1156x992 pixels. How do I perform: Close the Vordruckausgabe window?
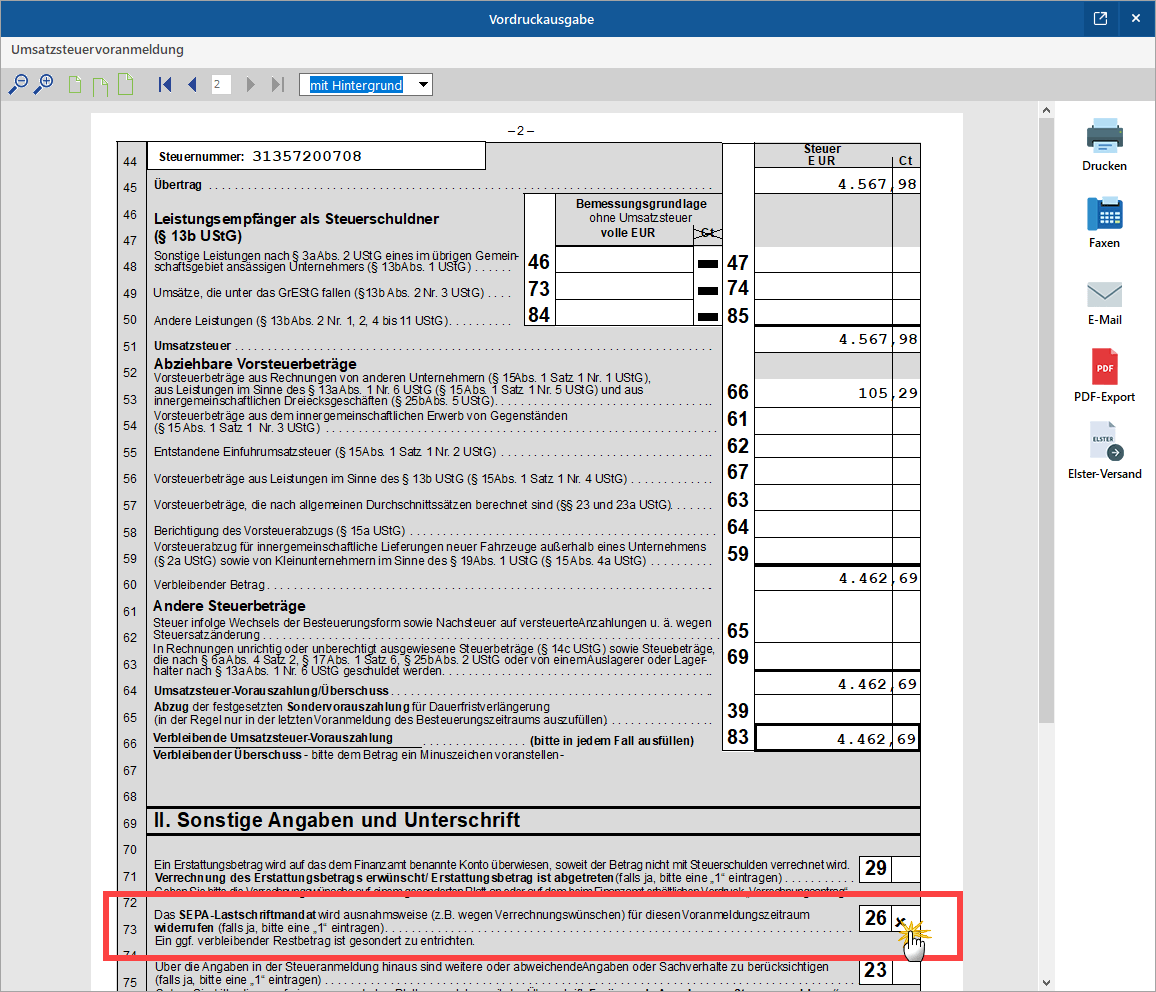pos(1135,19)
